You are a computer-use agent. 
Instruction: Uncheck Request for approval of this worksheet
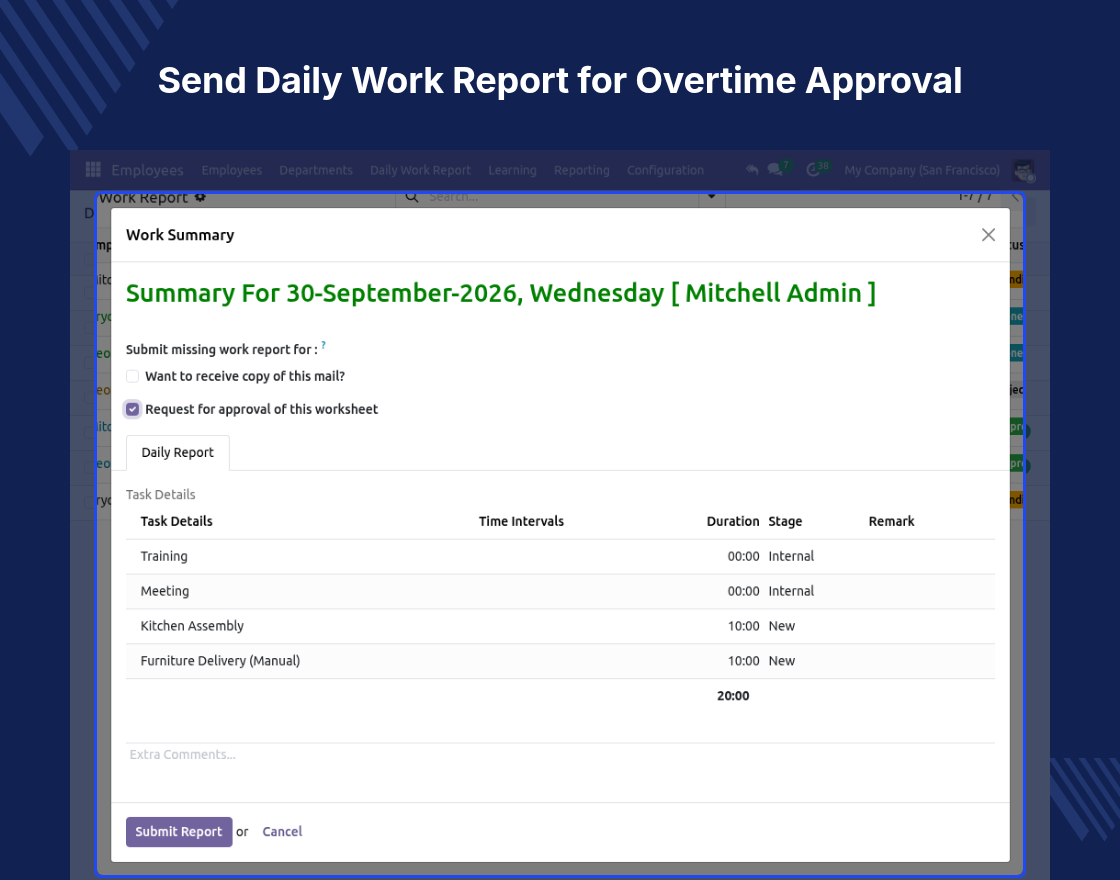point(132,409)
